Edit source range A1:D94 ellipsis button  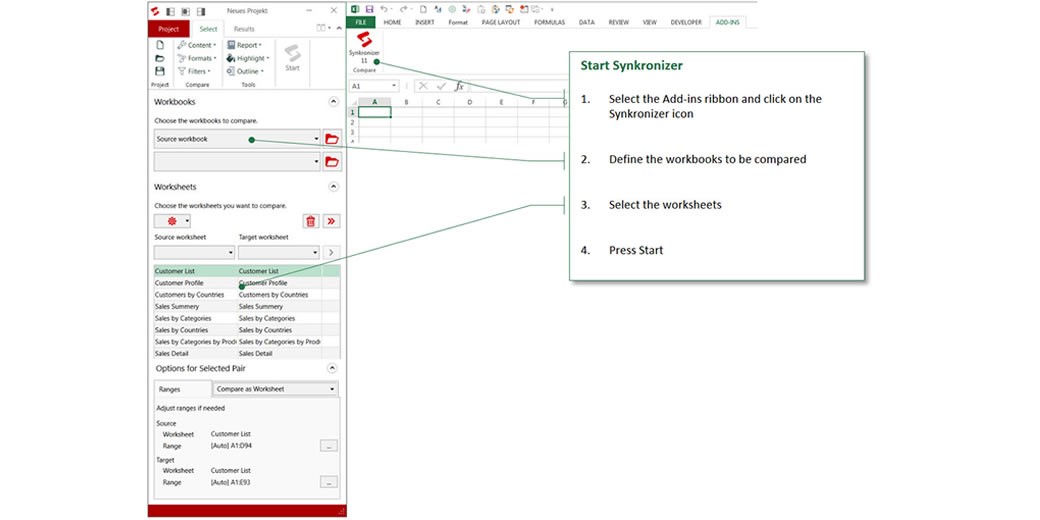coord(328,446)
